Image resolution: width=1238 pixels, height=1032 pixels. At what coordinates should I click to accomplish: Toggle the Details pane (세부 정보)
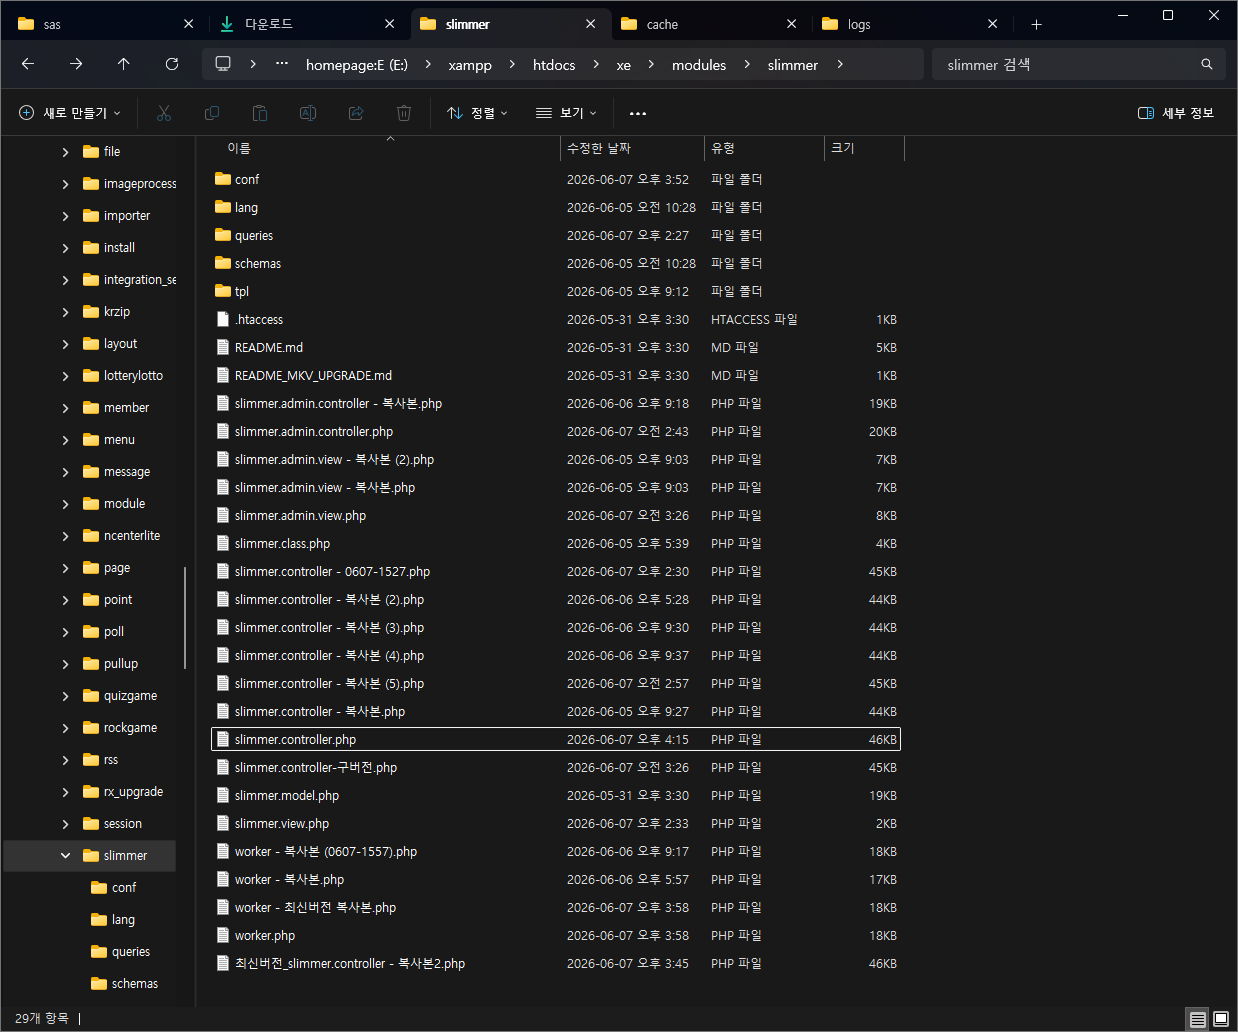(1176, 113)
